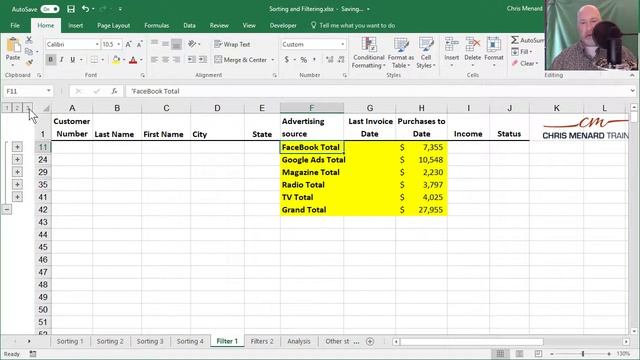
Task: Open Merge & Center dropdown arrow
Action: (273, 60)
